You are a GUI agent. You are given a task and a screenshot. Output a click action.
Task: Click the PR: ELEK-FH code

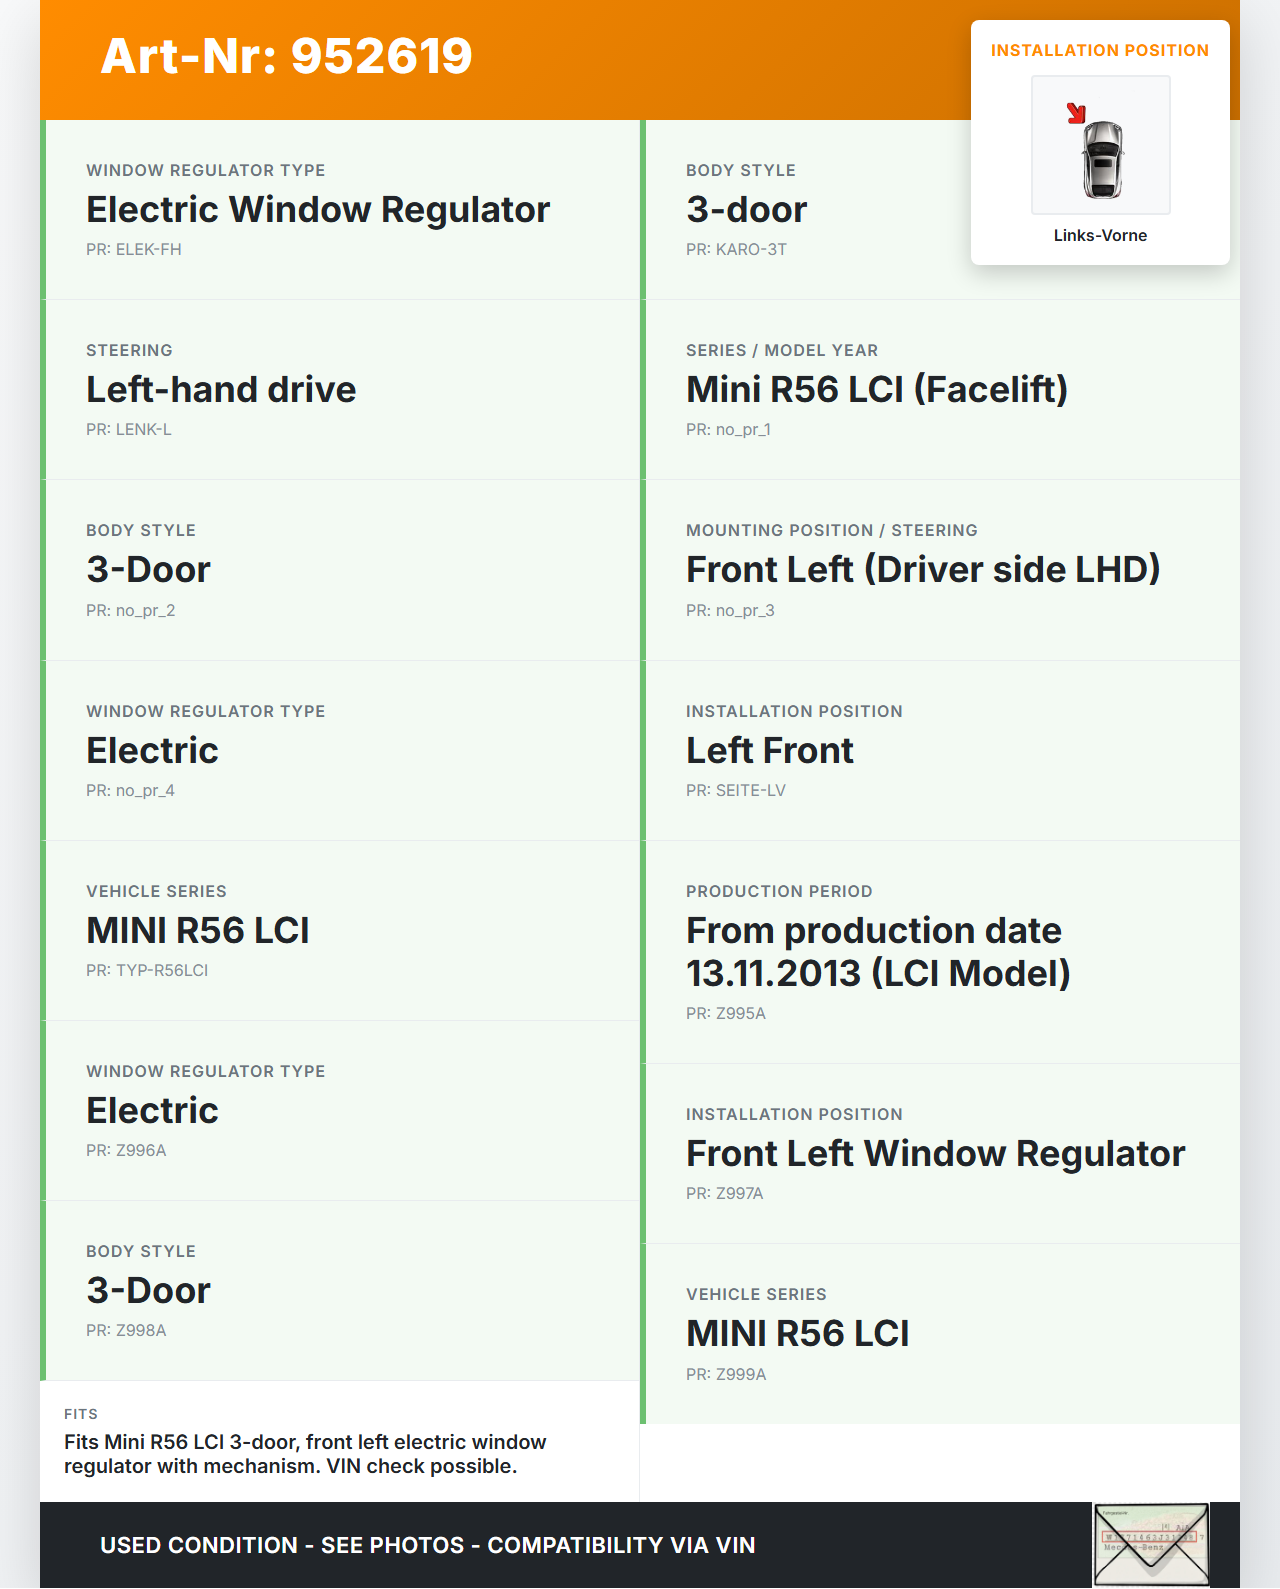134,250
